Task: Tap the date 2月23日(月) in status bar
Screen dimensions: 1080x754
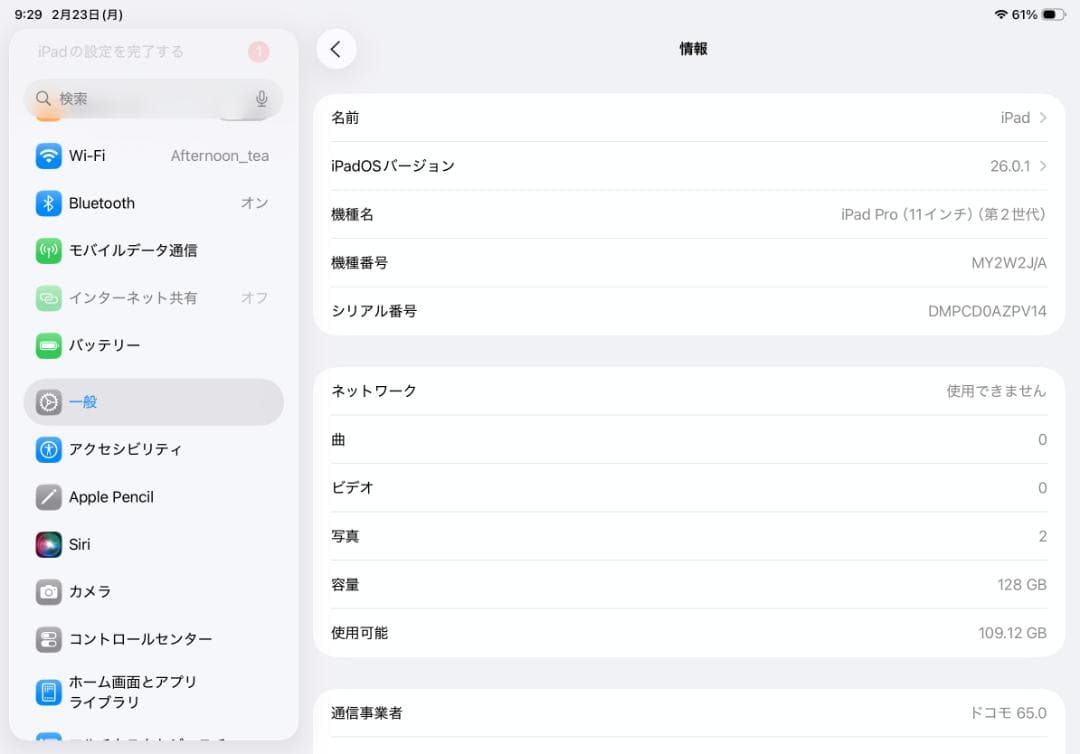Action: [x=87, y=14]
